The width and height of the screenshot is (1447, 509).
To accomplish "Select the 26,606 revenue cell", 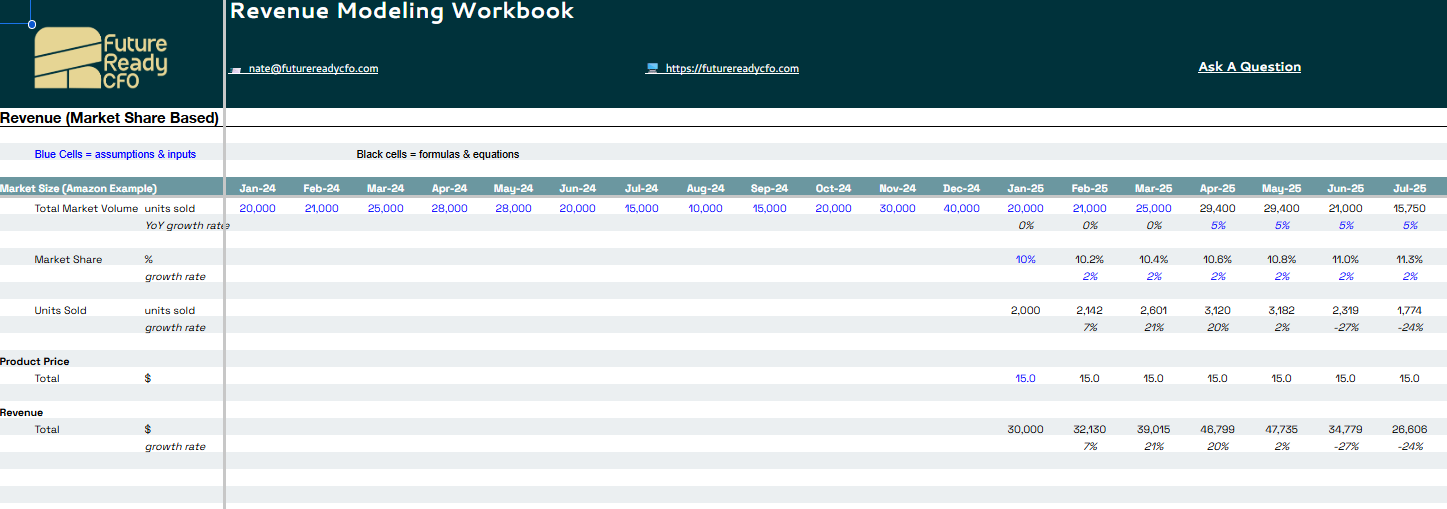I will click(x=1410, y=429).
